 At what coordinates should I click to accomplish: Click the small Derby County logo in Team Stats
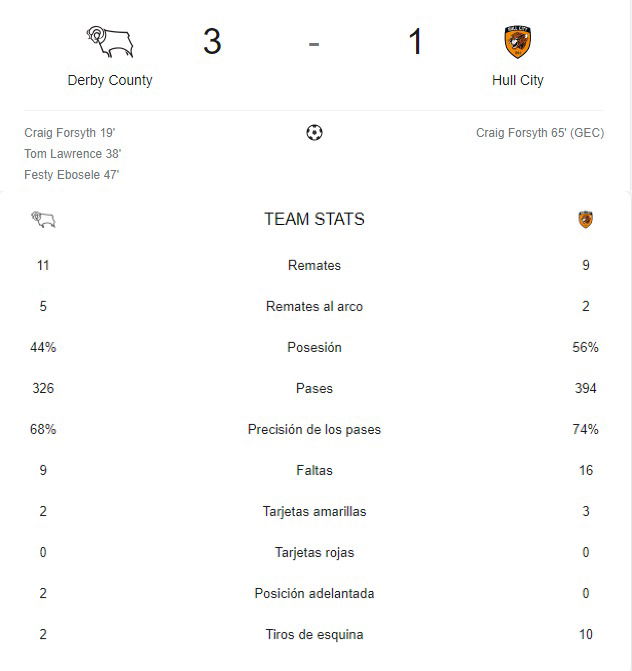coord(44,220)
